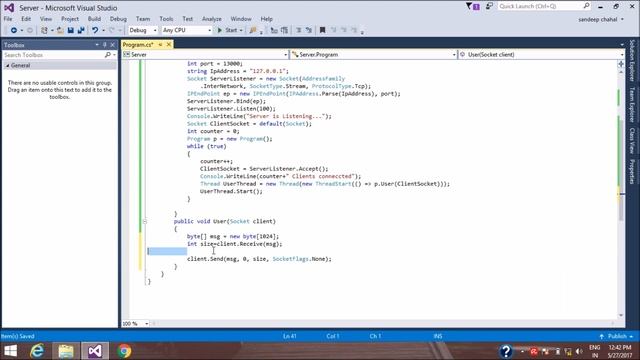
Task: Open the Project menu
Action: coord(70,19)
